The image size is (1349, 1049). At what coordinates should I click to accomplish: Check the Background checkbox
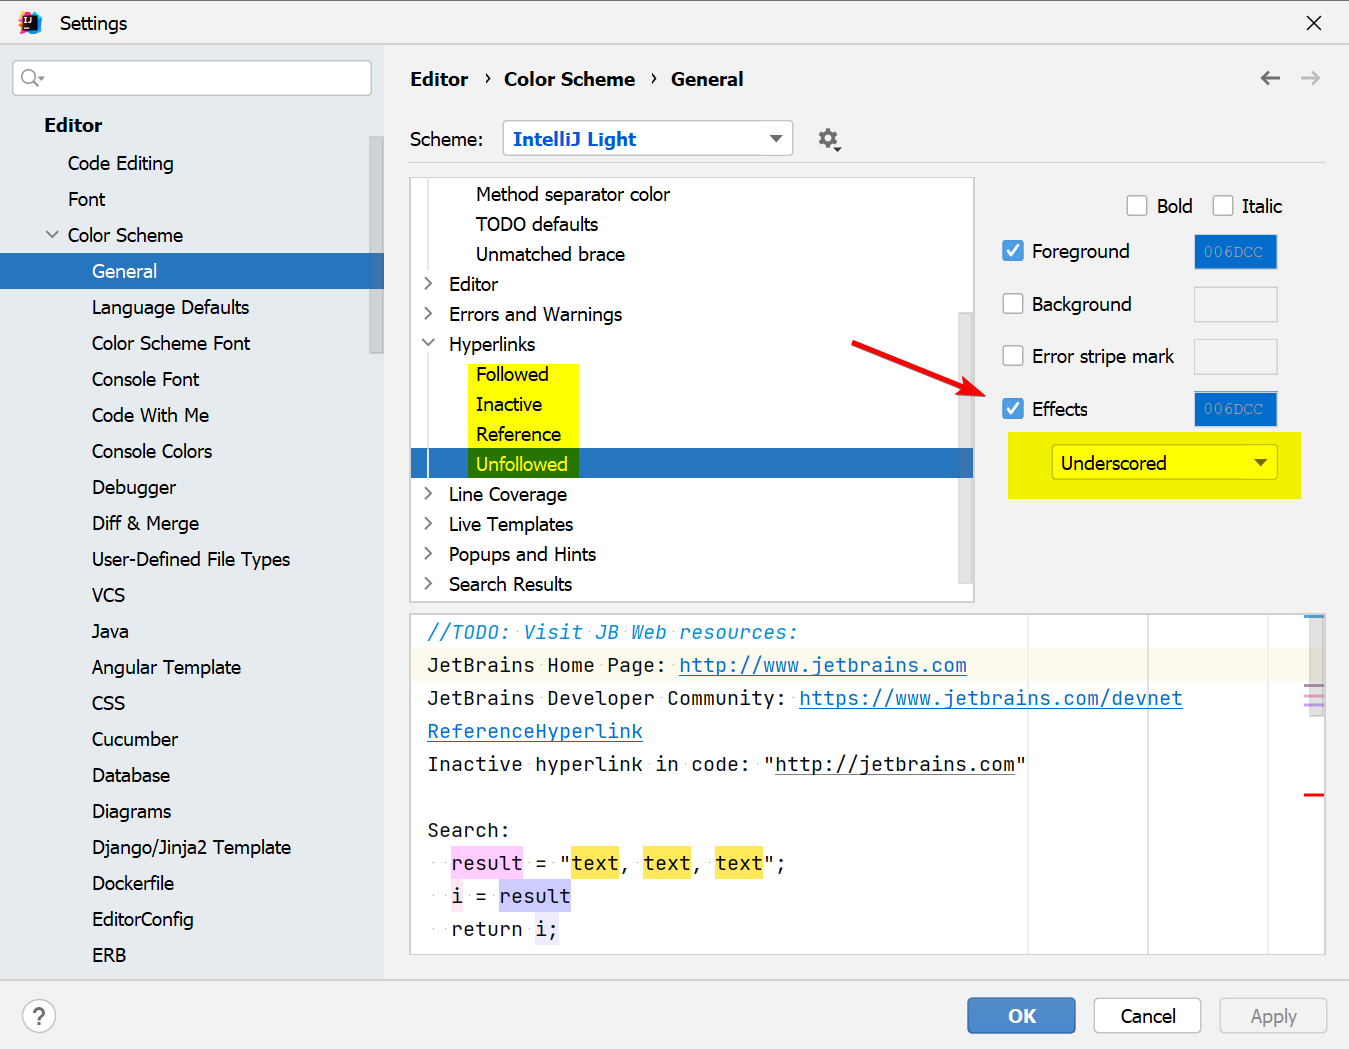pyautogui.click(x=1013, y=304)
